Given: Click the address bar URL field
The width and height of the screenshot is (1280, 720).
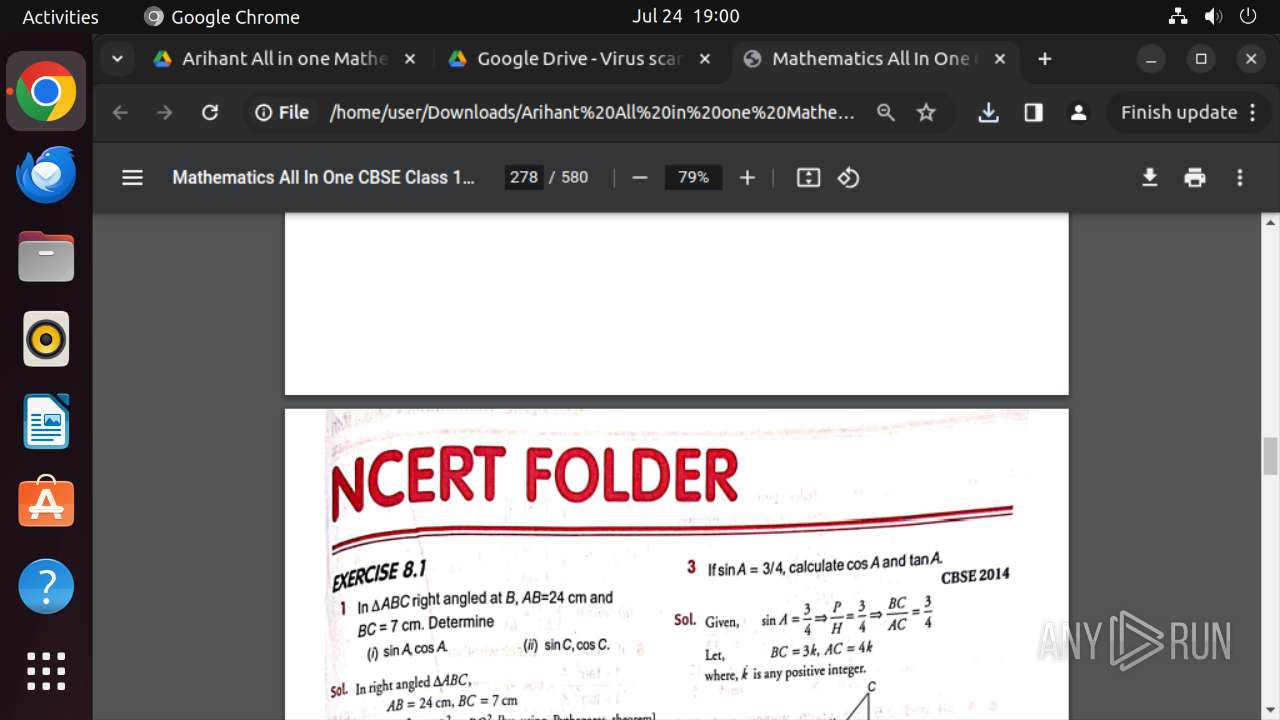Looking at the screenshot, I should 592,113.
